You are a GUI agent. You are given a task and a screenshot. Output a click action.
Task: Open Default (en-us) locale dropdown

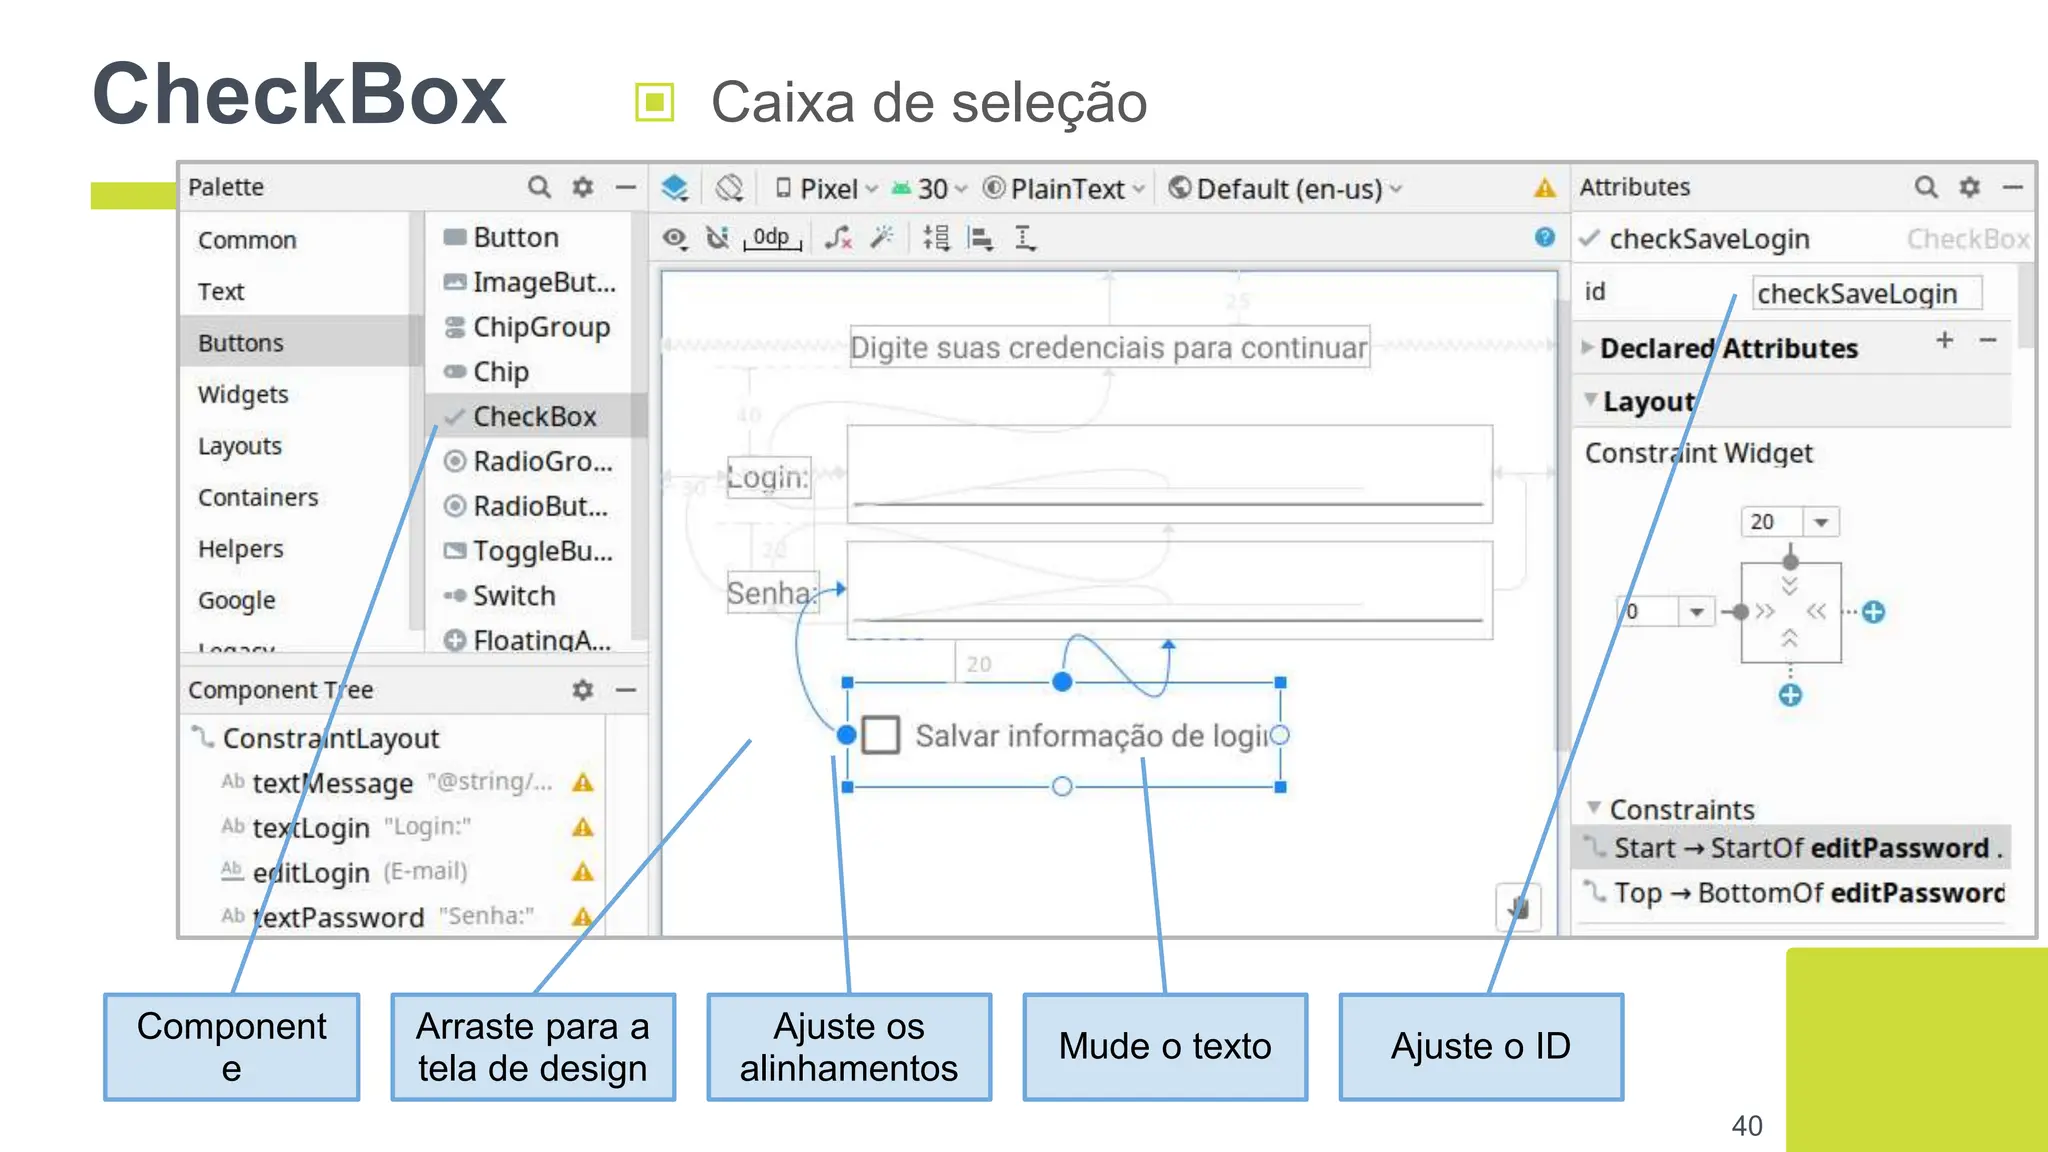tap(1286, 188)
